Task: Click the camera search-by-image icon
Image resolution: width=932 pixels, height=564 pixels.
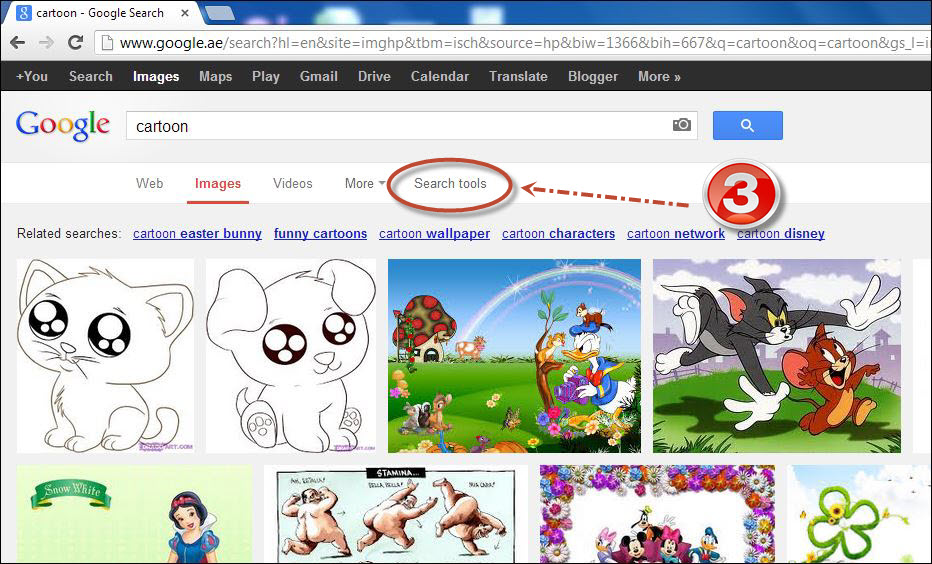Action: pos(682,125)
